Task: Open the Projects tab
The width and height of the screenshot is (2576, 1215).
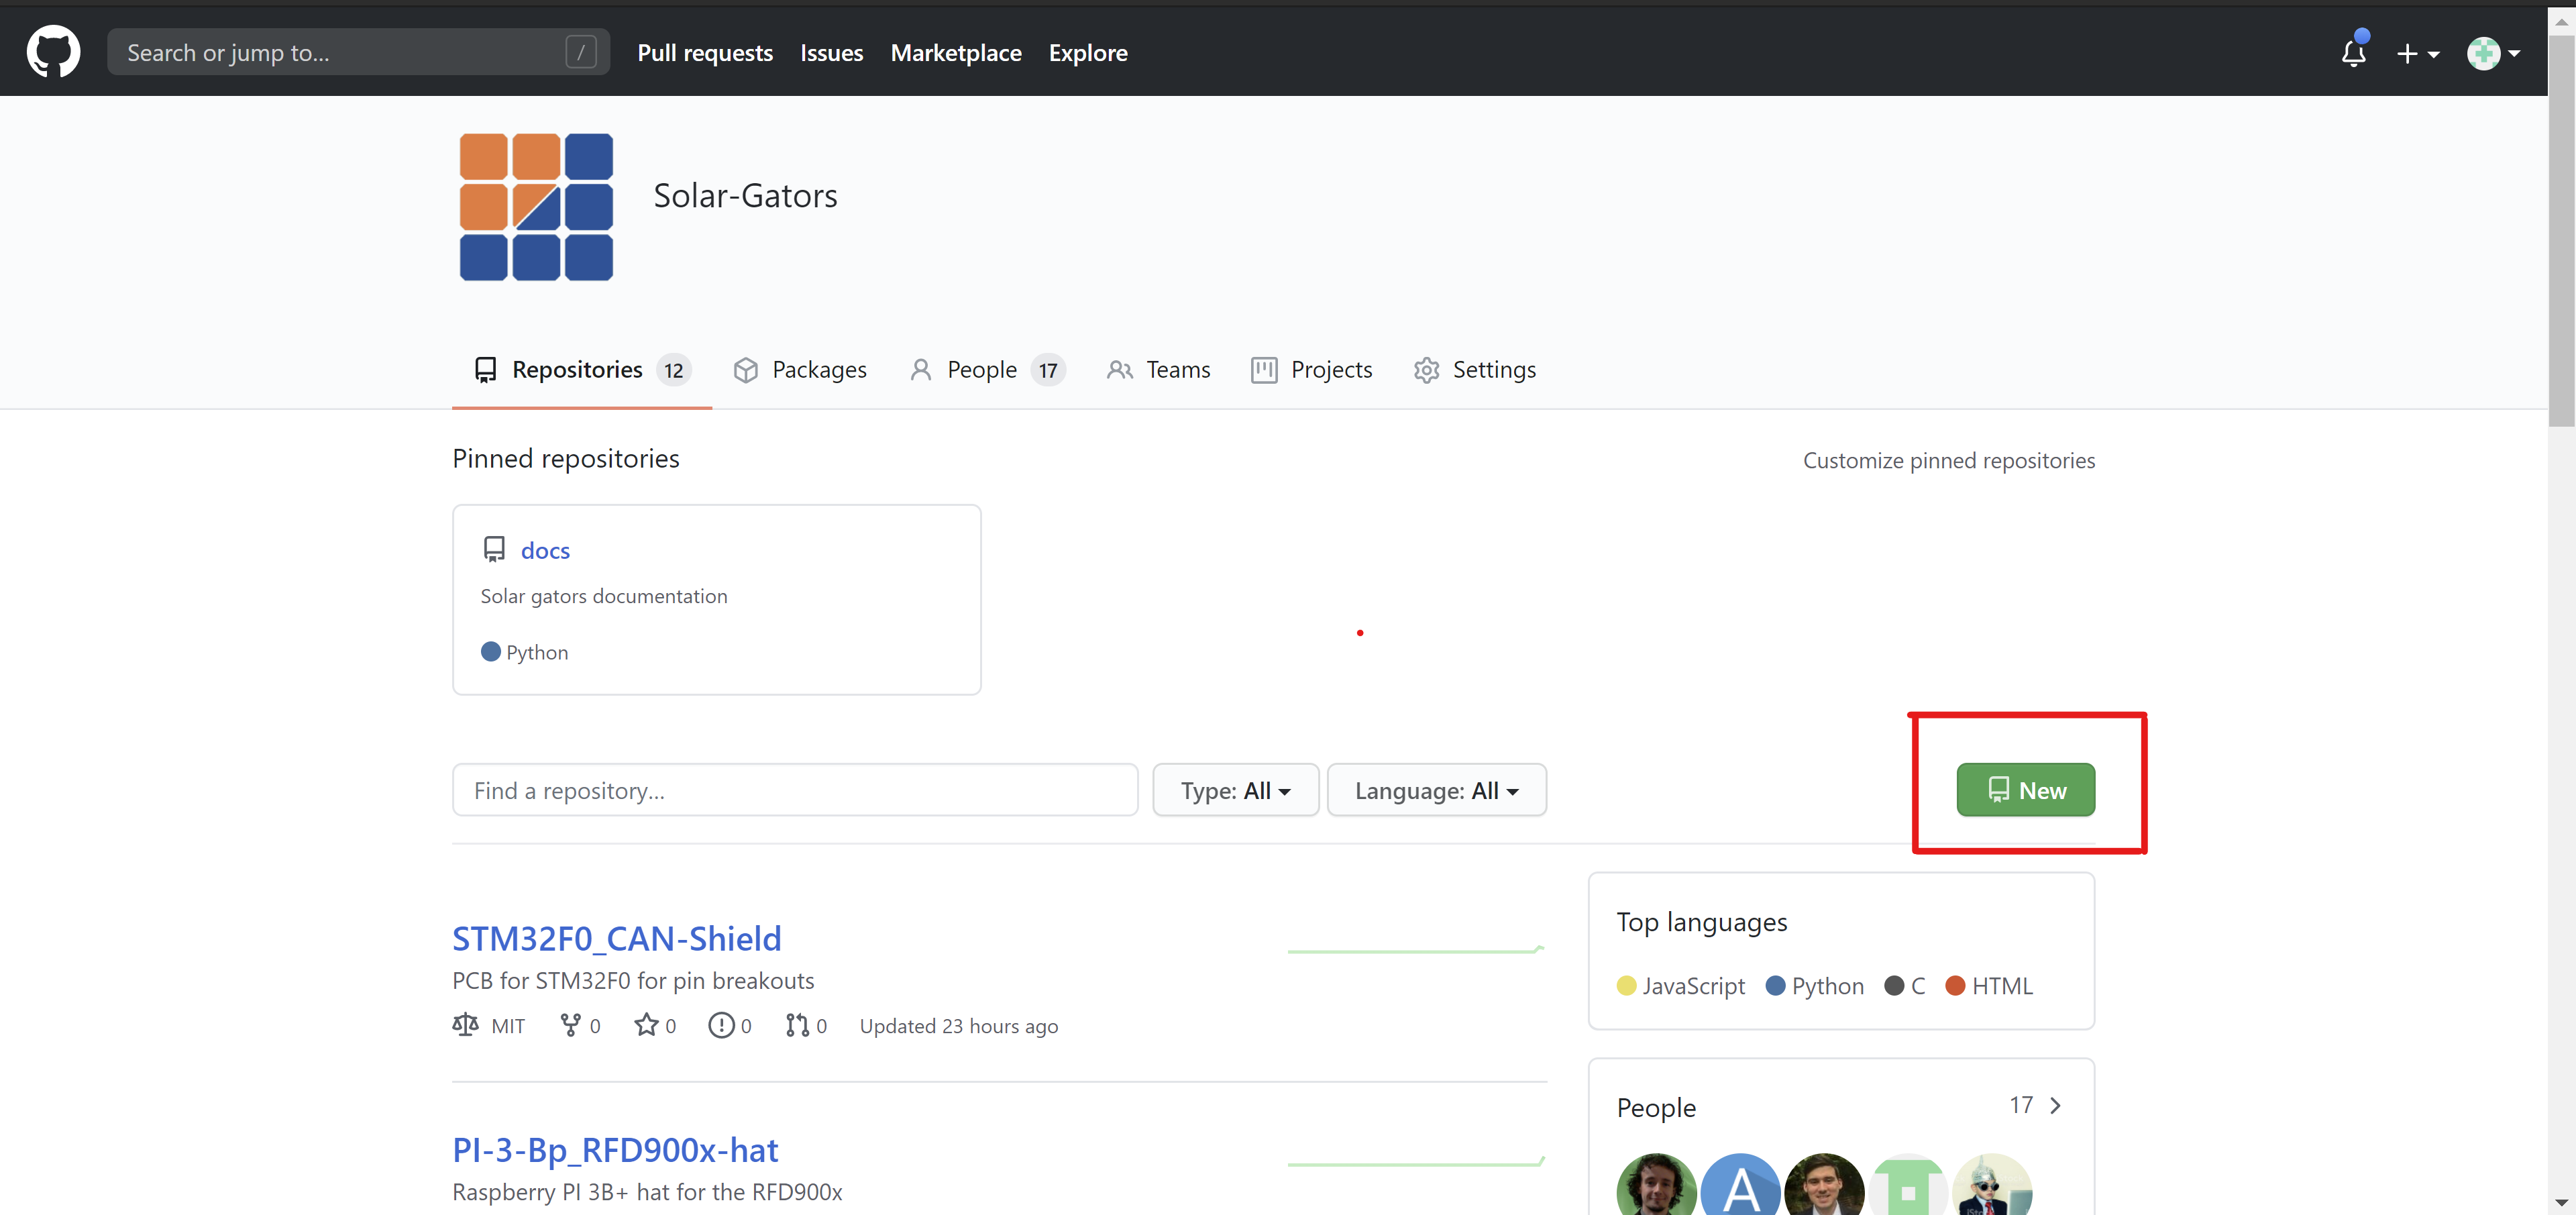Action: 1311,370
